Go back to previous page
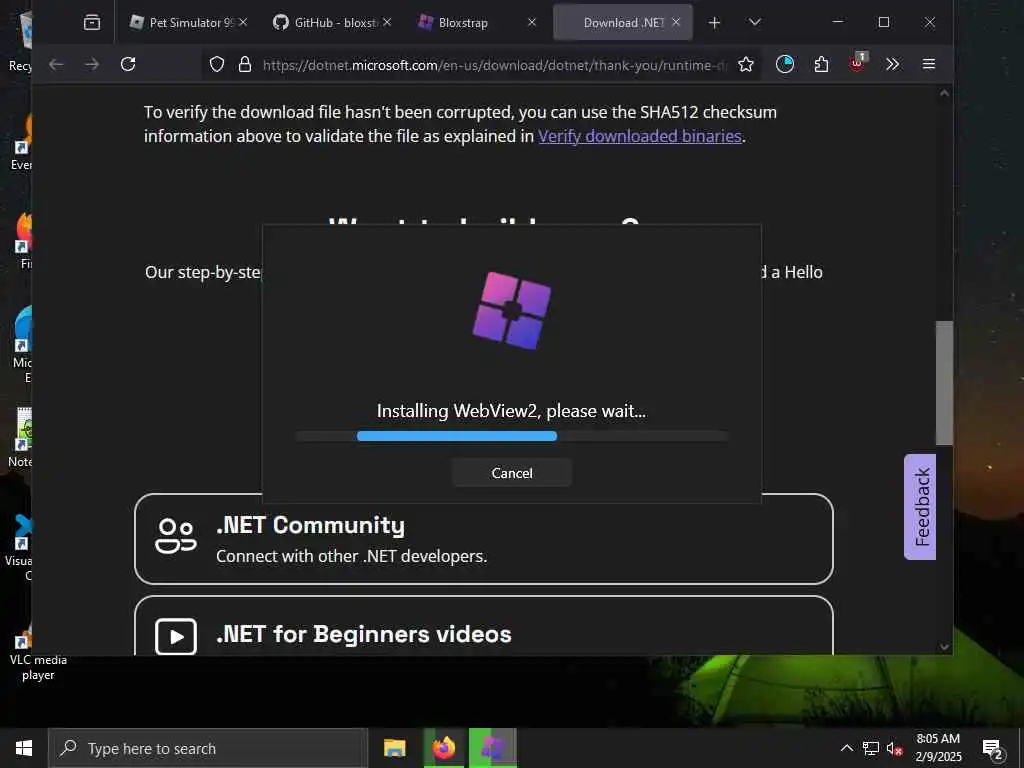This screenshot has width=1024, height=768. pyautogui.click(x=56, y=64)
